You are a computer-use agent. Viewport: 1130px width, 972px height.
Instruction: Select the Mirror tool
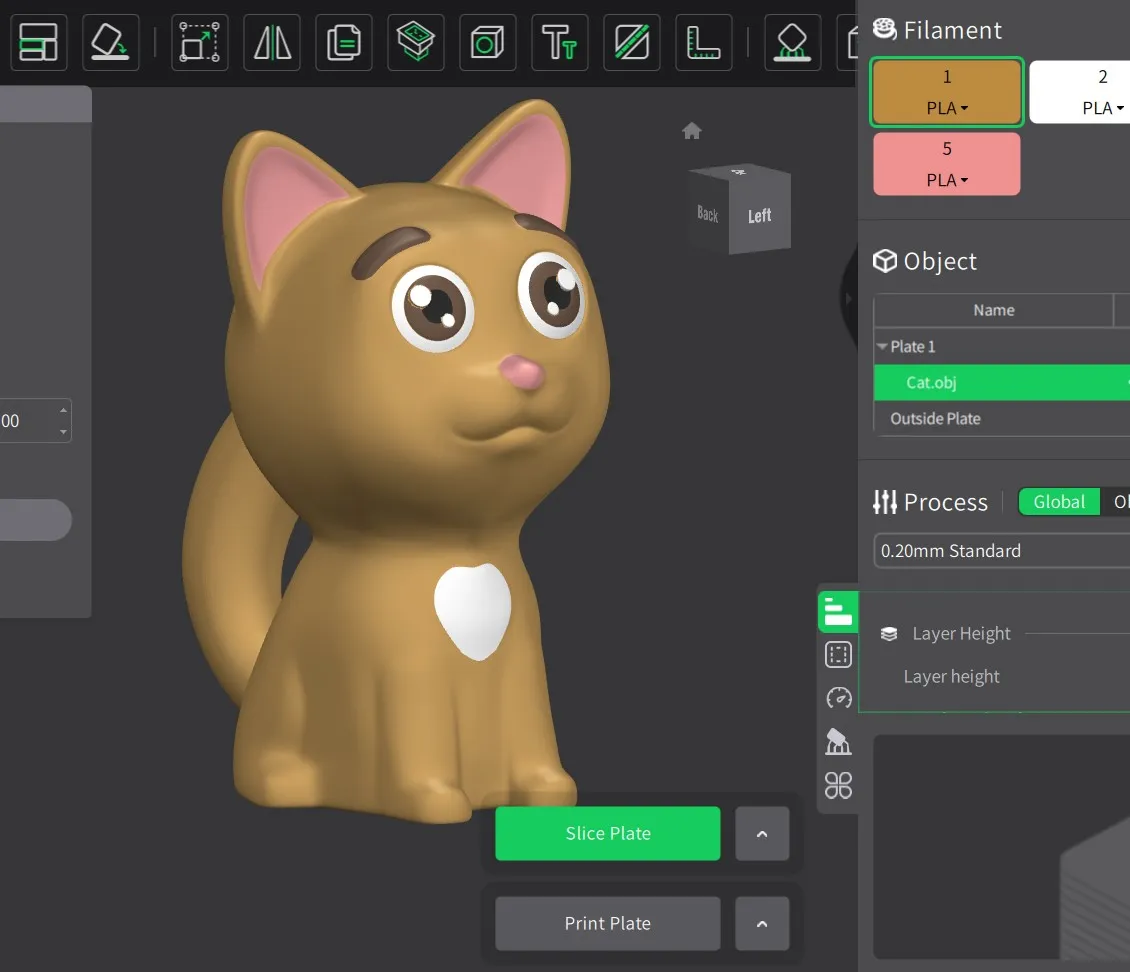271,42
